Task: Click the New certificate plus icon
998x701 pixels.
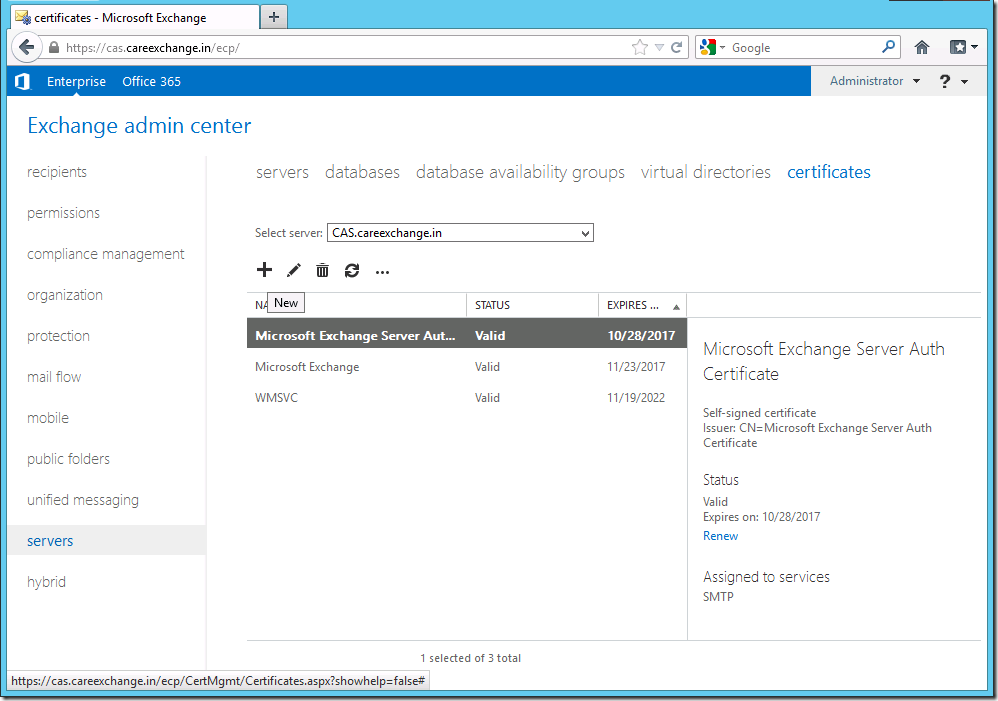Action: click(264, 270)
